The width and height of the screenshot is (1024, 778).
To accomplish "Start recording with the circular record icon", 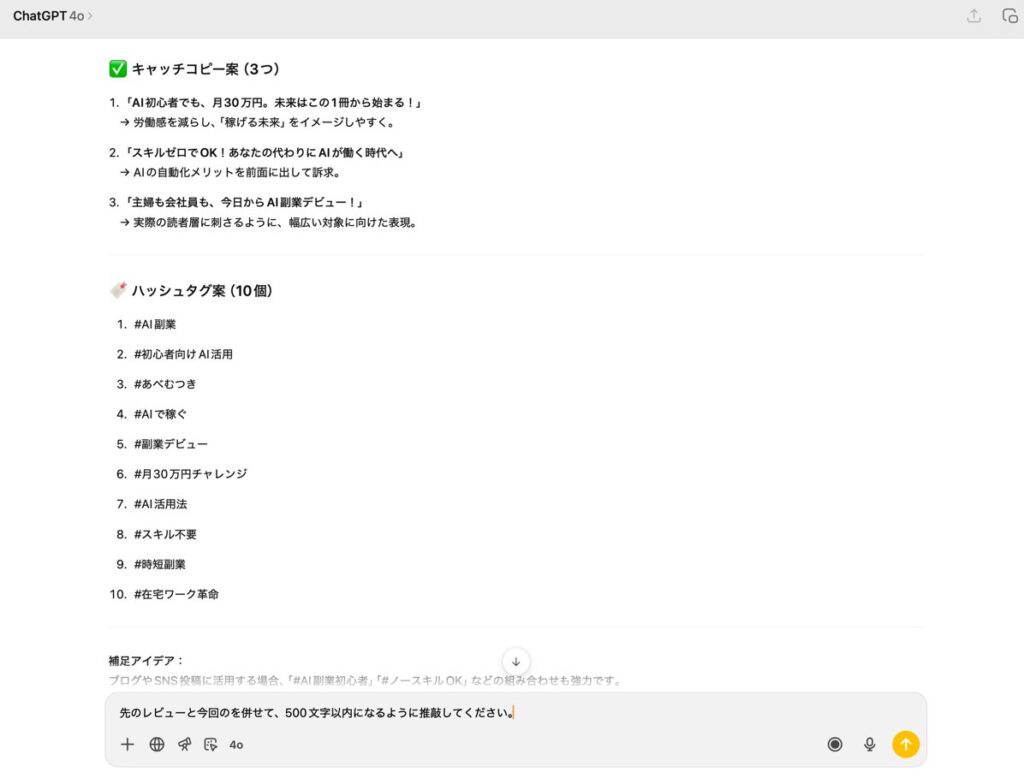I will [835, 744].
